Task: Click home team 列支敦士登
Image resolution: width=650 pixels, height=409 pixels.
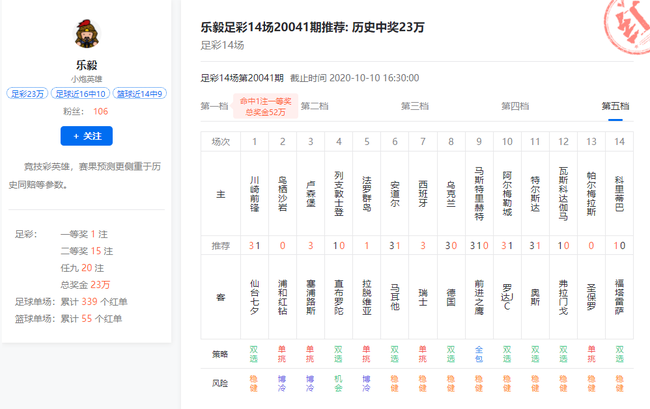Action: (x=339, y=194)
